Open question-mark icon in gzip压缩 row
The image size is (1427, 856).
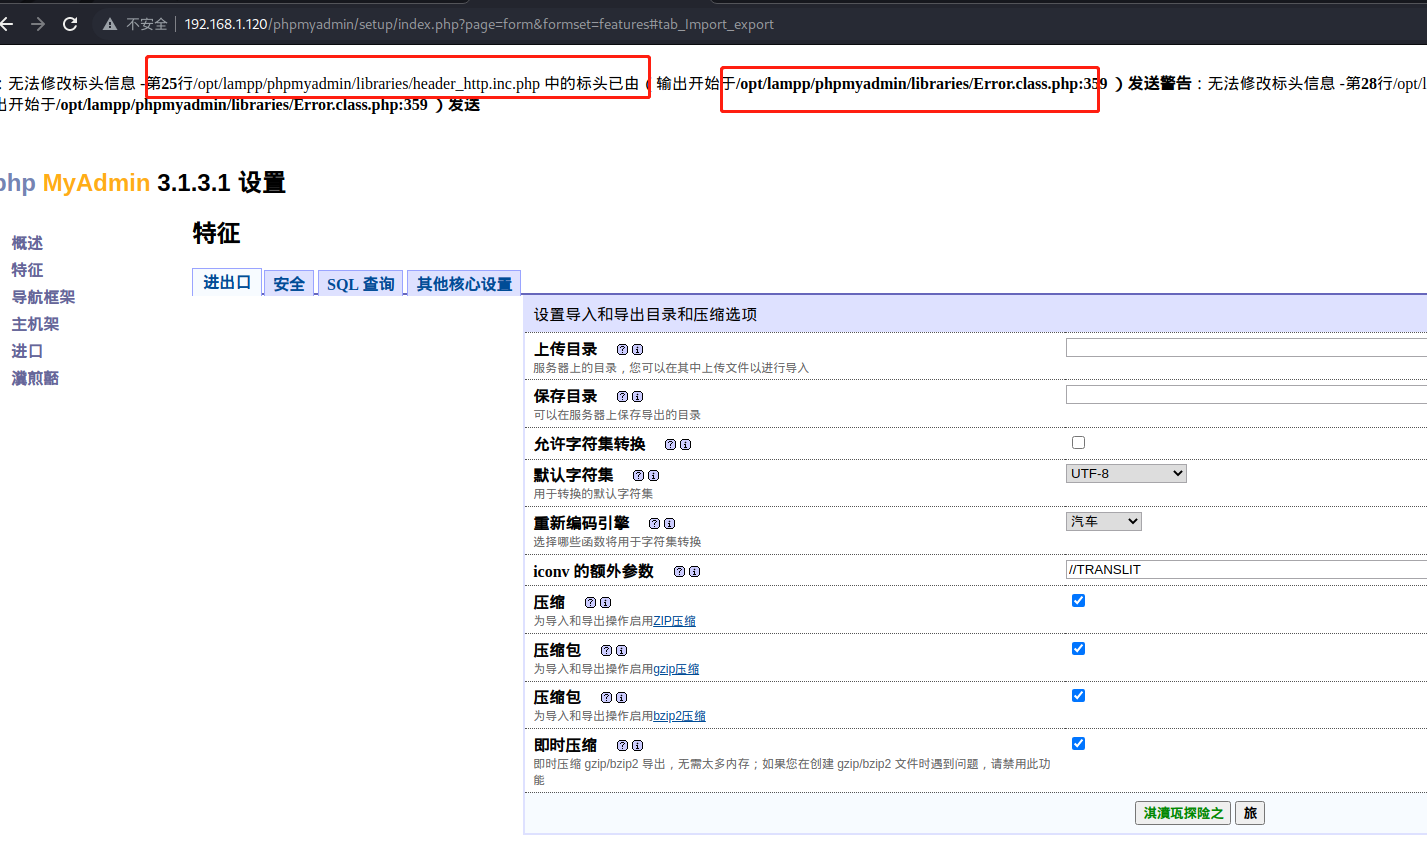tap(606, 651)
